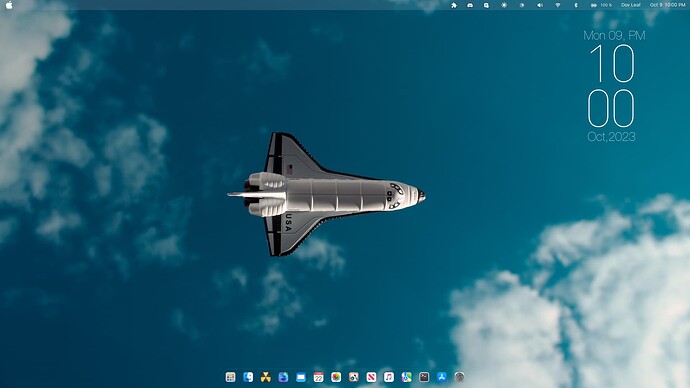Open the Wi-Fi menu
This screenshot has width=690, height=388.
pos(558,5)
